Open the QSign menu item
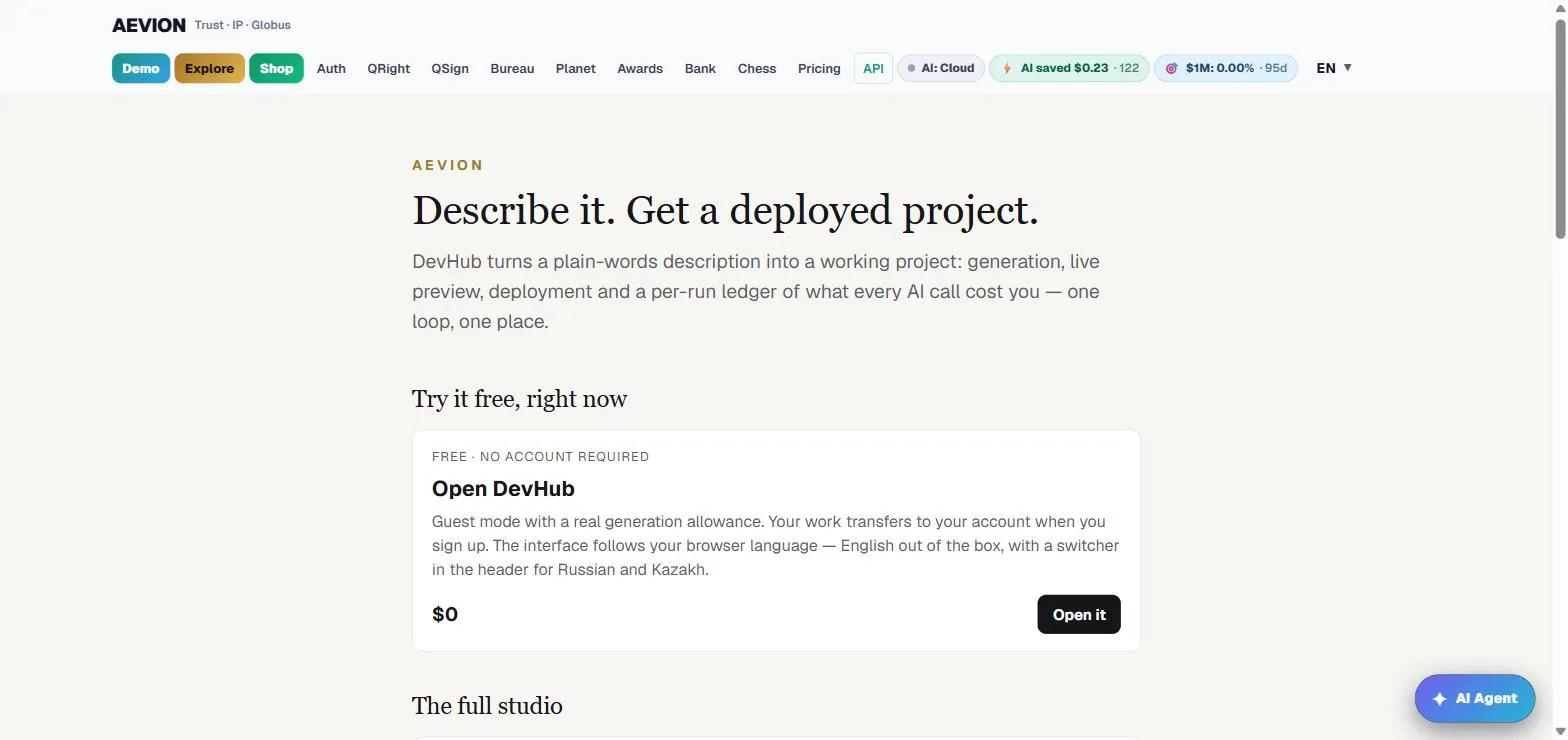This screenshot has width=1568, height=740. (450, 68)
